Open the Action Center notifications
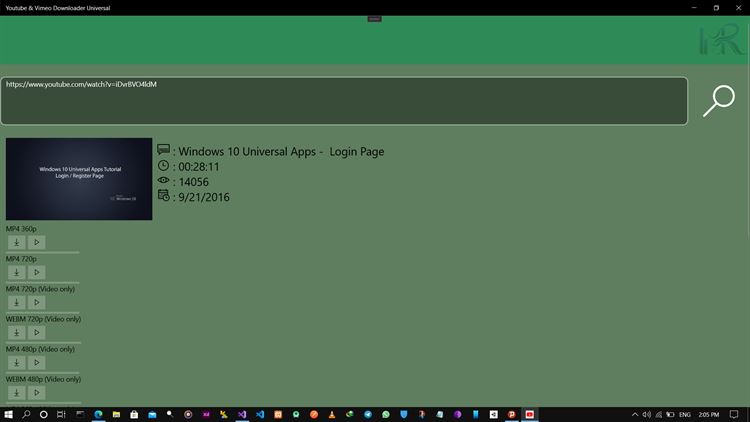Screen dimensions: 750x422 [x=734, y=414]
